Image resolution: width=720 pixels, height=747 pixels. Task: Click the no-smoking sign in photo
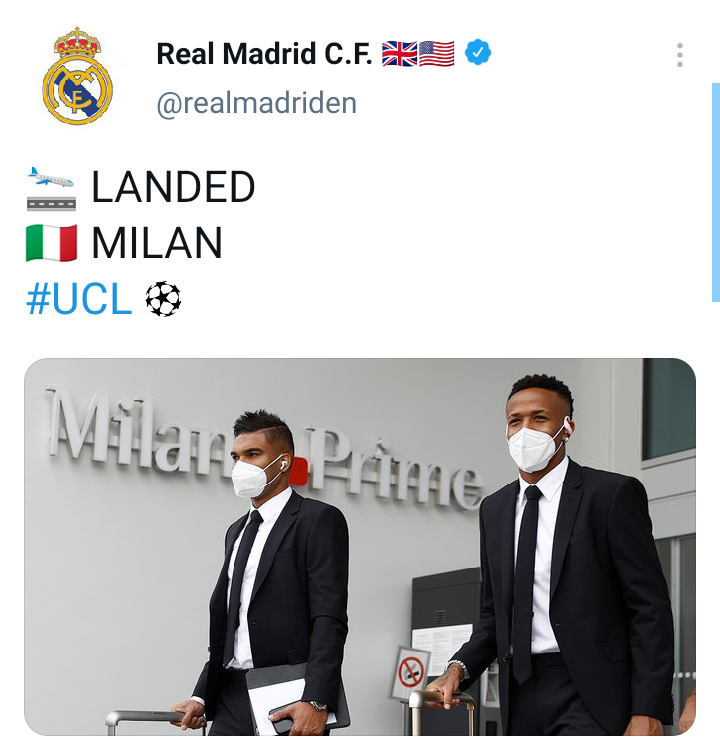[x=411, y=673]
